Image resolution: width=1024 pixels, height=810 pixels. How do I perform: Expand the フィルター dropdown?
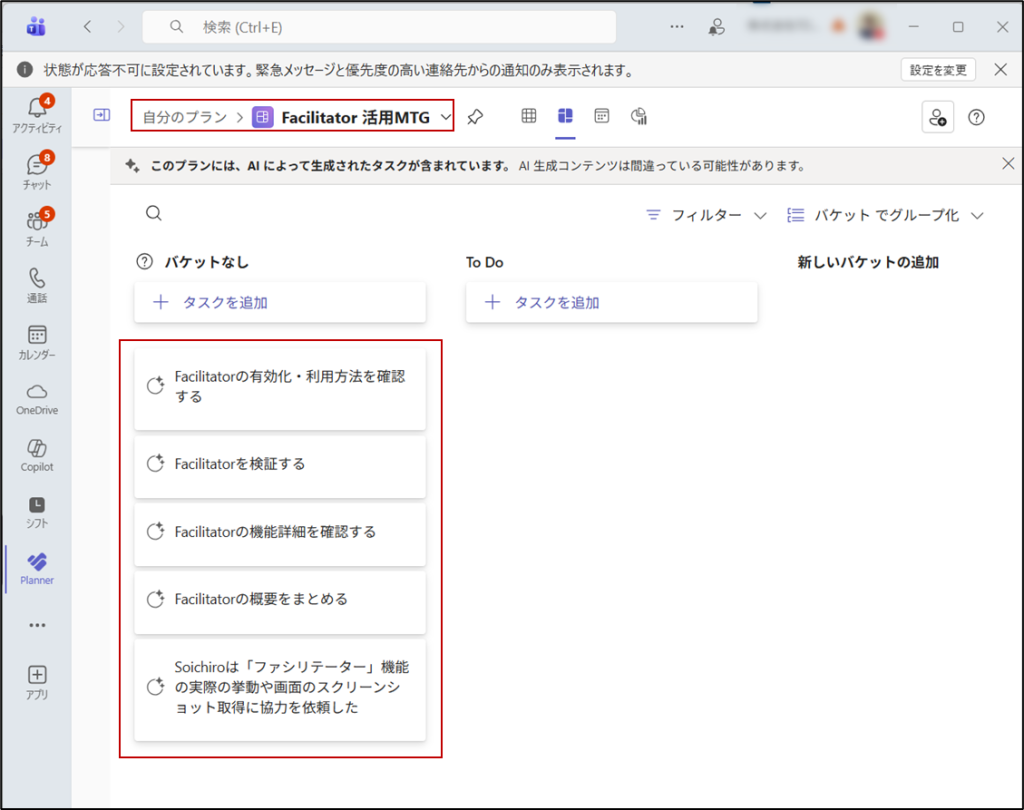(706, 215)
